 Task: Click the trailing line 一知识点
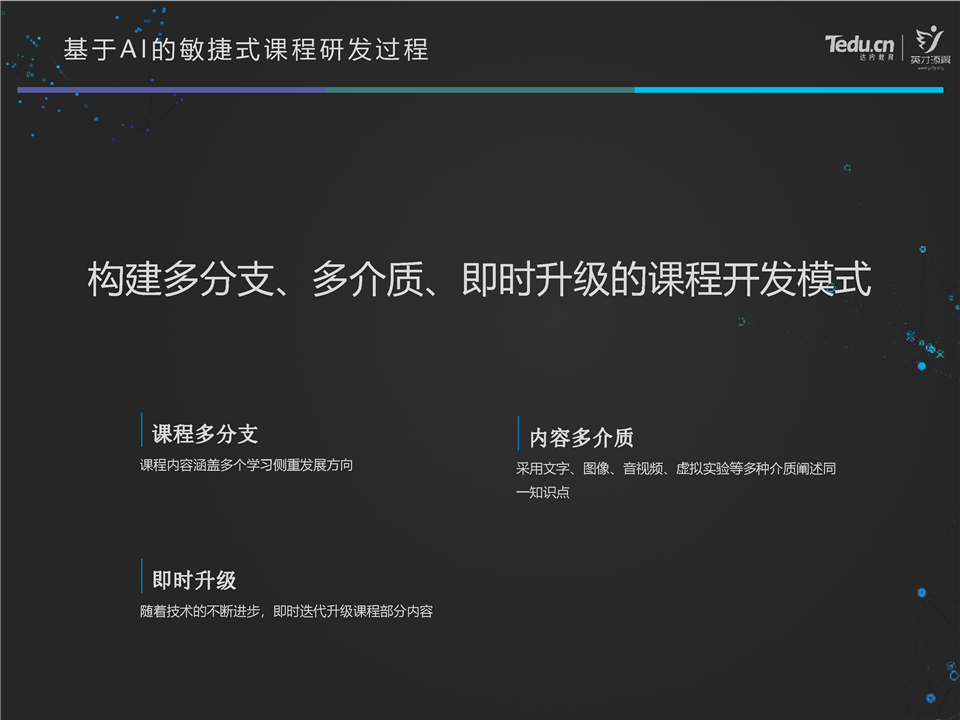tap(542, 492)
